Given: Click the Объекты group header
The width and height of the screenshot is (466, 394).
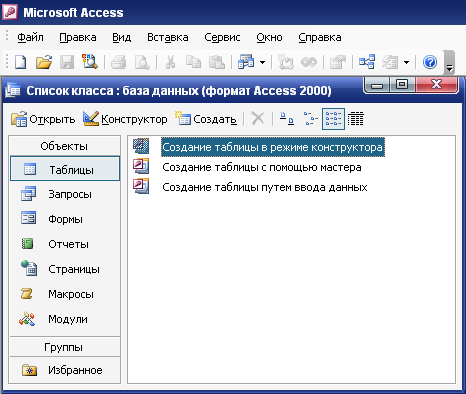Looking at the screenshot, I should click(65, 146).
